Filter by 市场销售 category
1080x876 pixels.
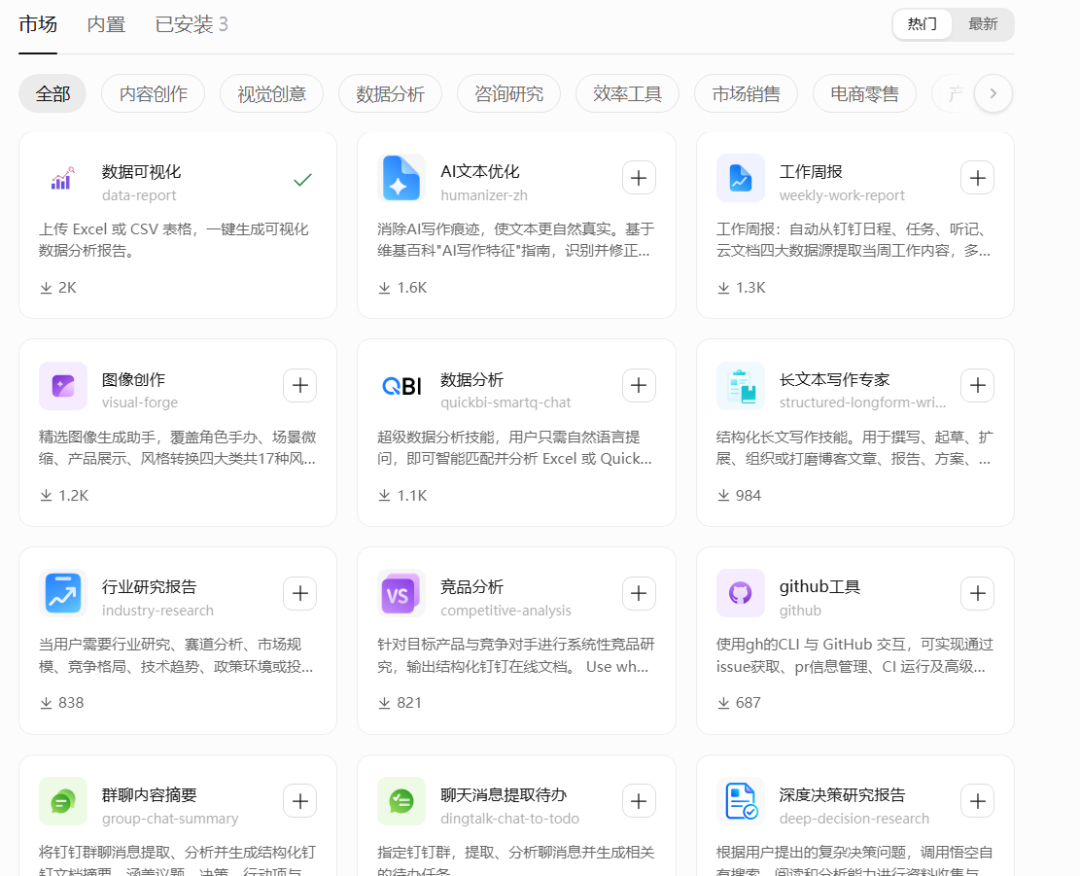click(x=746, y=94)
